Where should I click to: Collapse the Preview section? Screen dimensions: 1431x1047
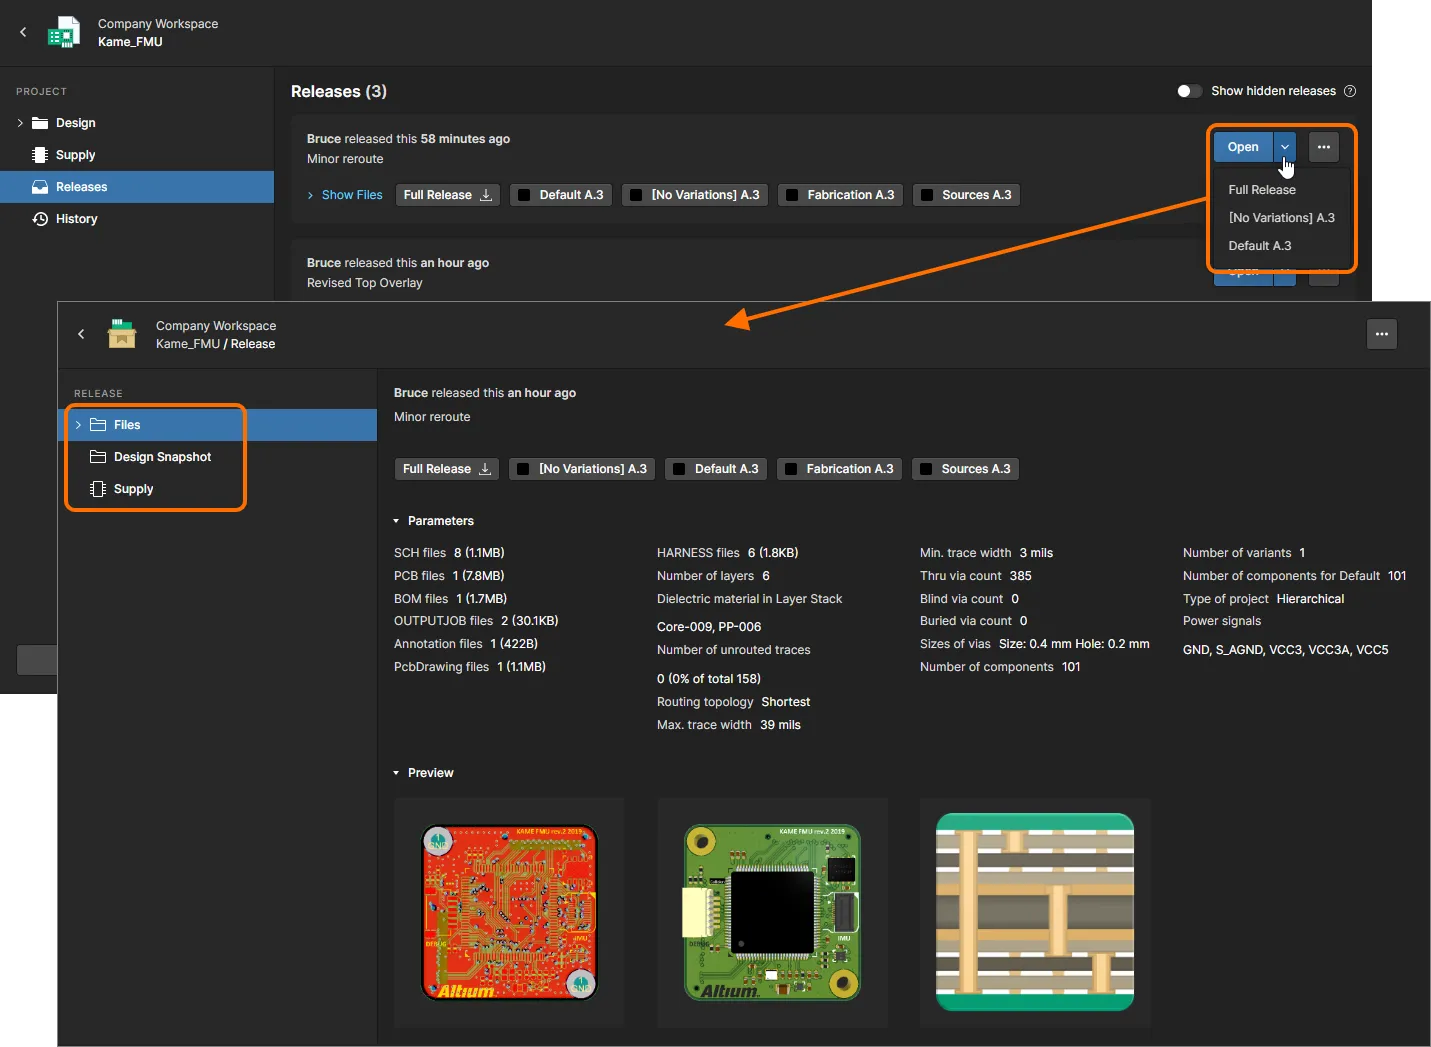396,773
